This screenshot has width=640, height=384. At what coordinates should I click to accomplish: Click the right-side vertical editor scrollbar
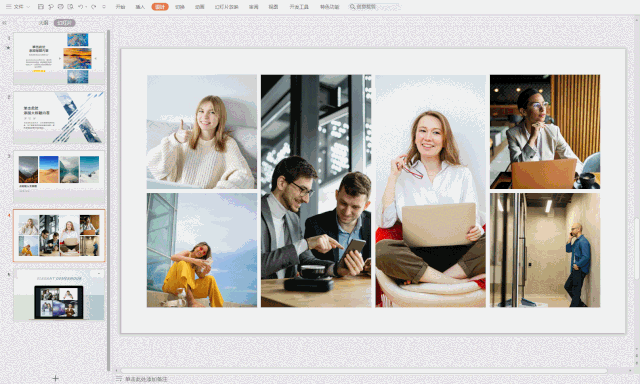pos(636,249)
